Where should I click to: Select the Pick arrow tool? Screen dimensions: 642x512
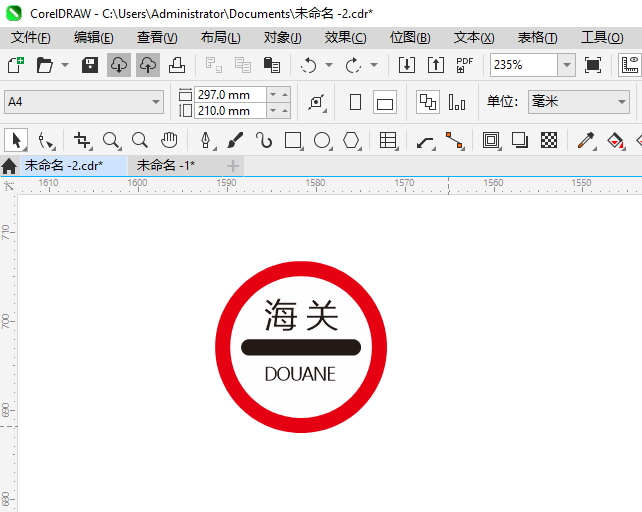click(16, 140)
